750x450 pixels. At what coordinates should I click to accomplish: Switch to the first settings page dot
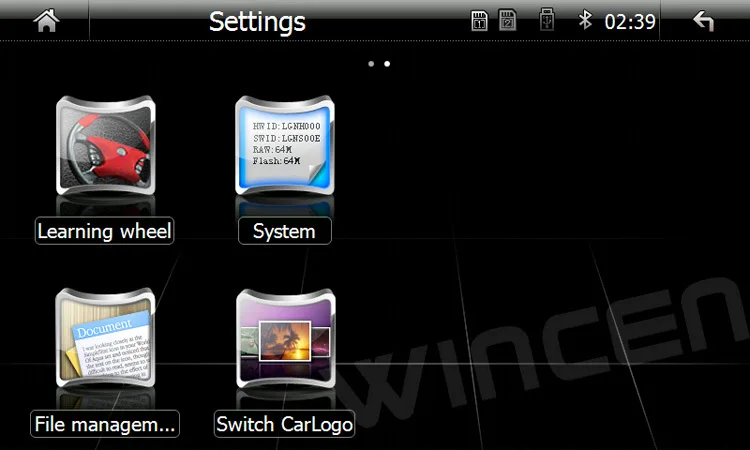371,64
